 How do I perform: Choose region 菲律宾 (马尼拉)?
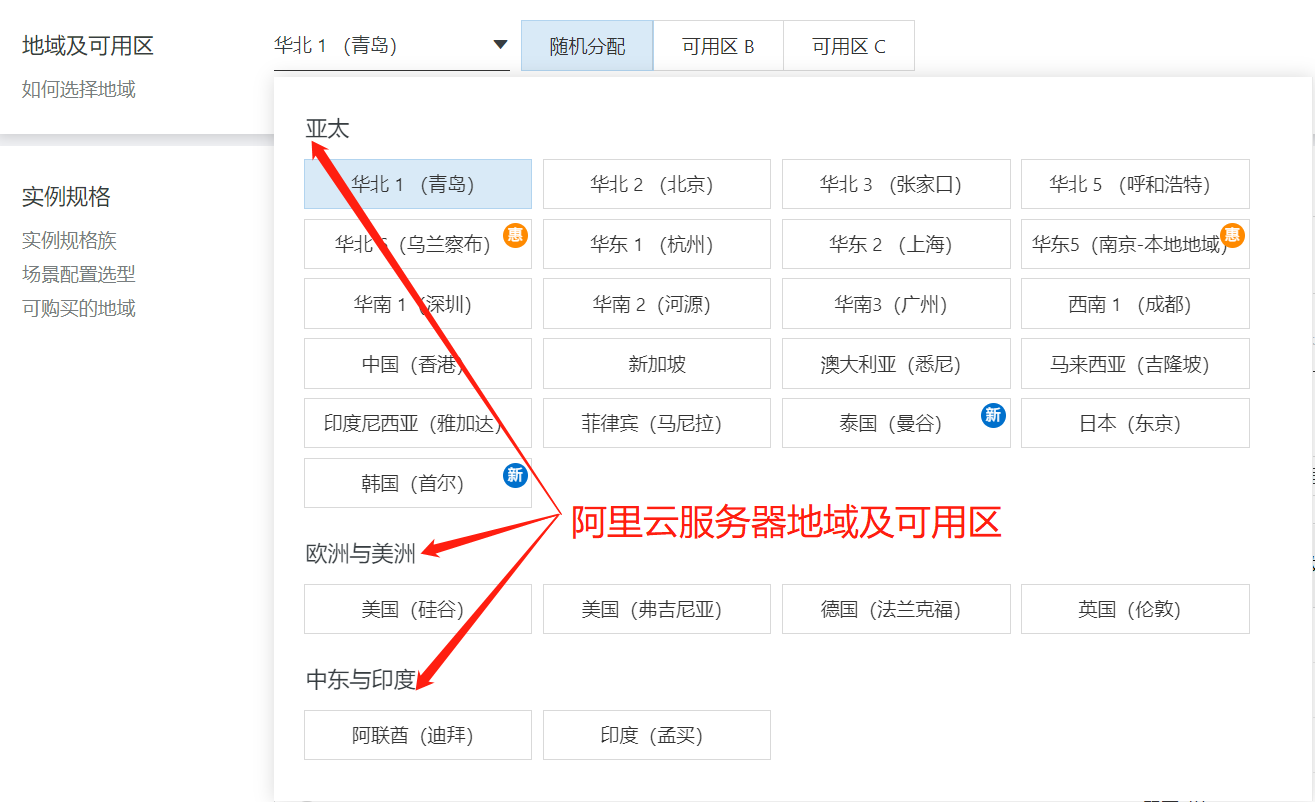657,423
